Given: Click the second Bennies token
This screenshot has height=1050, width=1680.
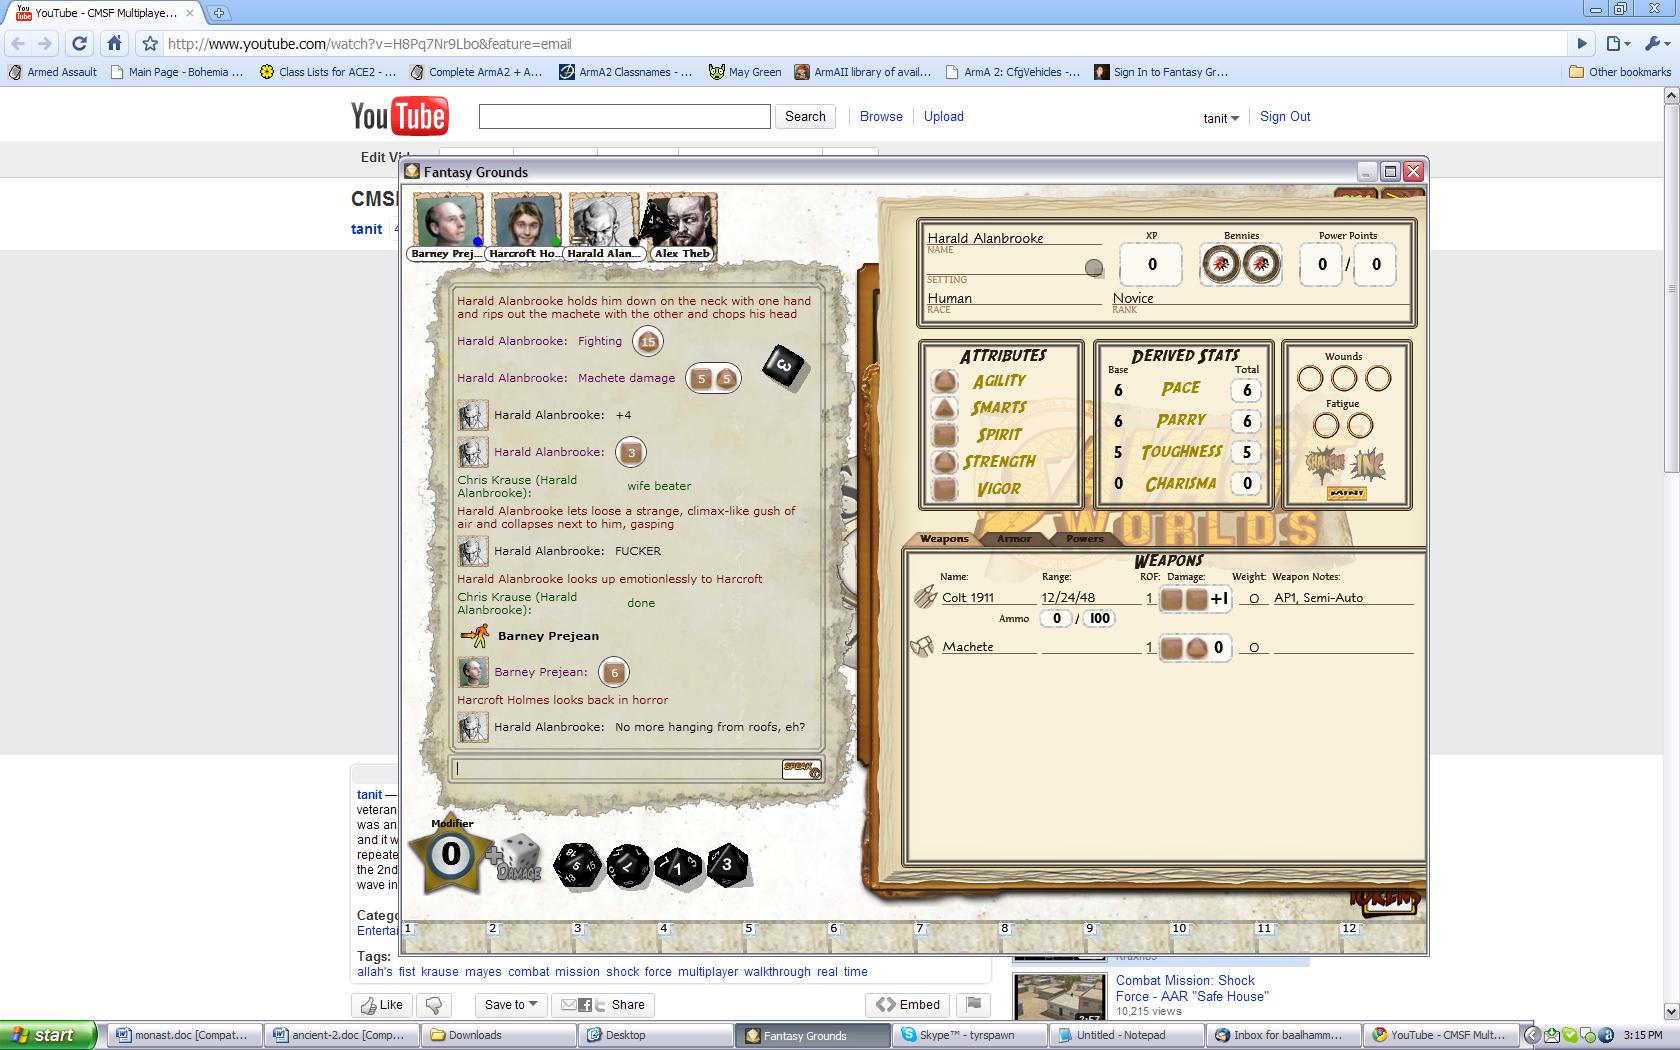Looking at the screenshot, I should coord(1261,265).
